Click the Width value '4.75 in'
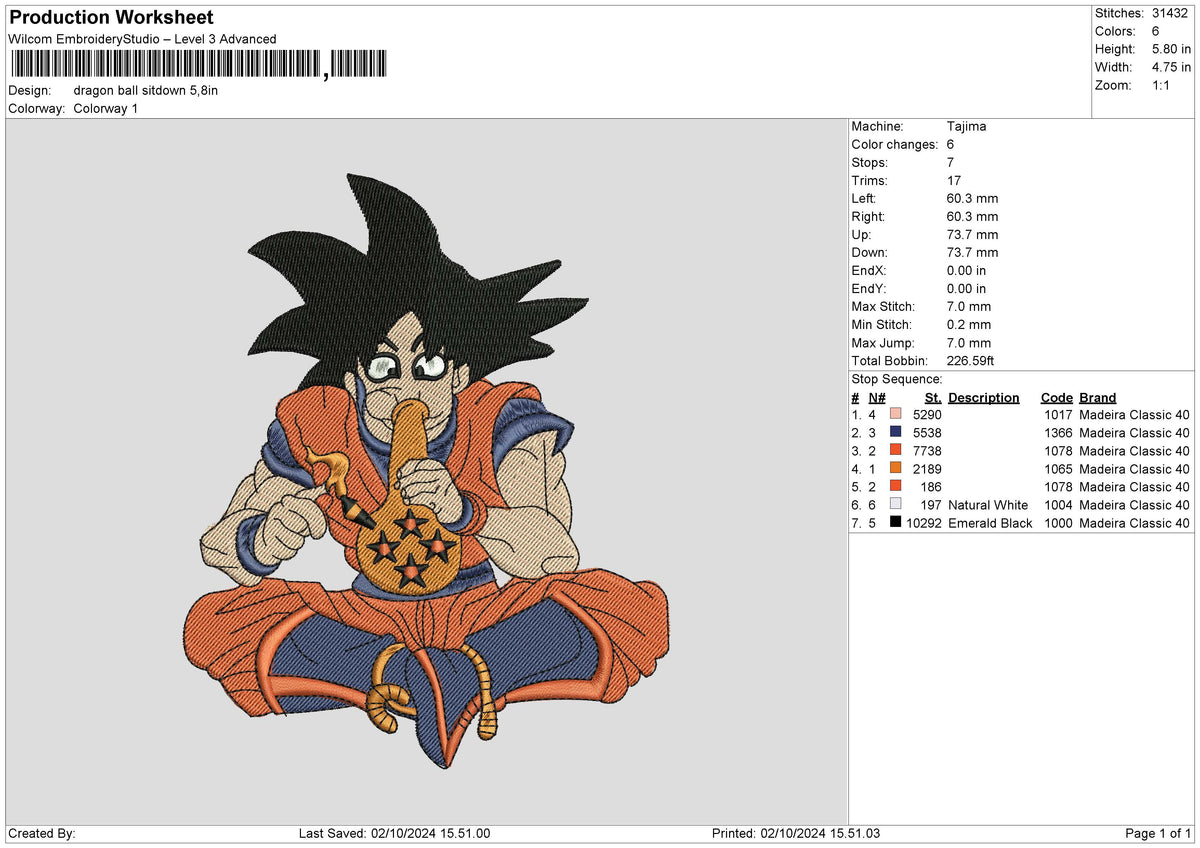This screenshot has width=1200, height=848. (x=1171, y=67)
